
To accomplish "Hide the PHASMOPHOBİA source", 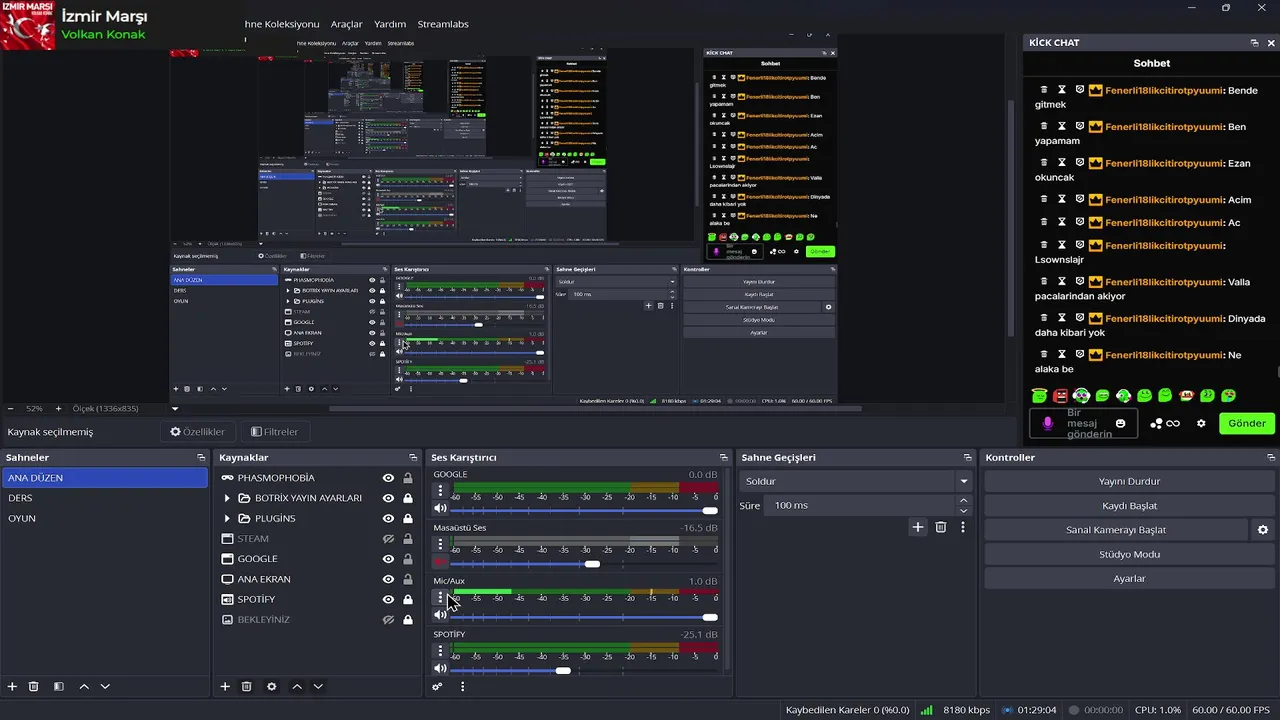I will (x=388, y=478).
